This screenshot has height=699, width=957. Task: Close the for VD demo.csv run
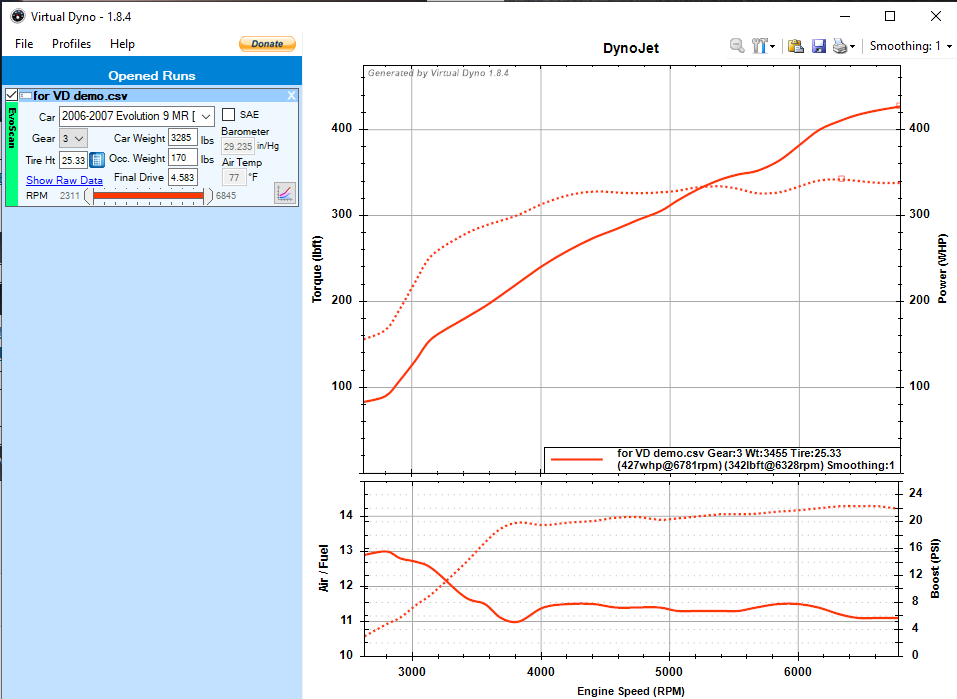[x=292, y=95]
